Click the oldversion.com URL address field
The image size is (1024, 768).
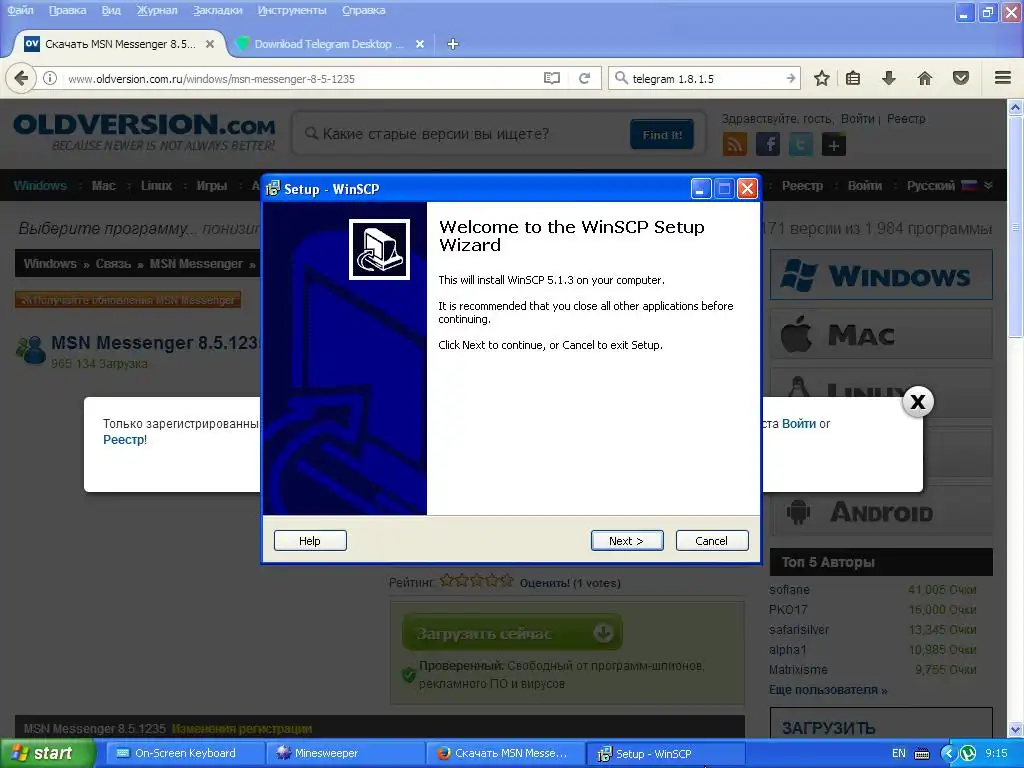tap(300, 78)
